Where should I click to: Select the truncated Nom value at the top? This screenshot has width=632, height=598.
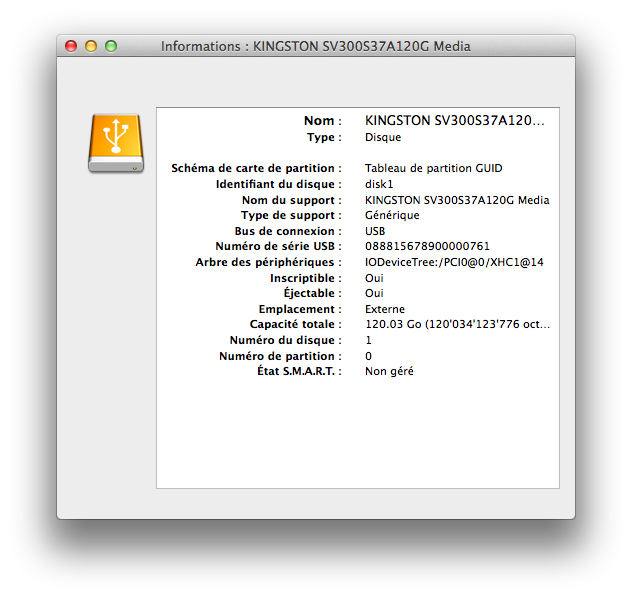(x=454, y=121)
